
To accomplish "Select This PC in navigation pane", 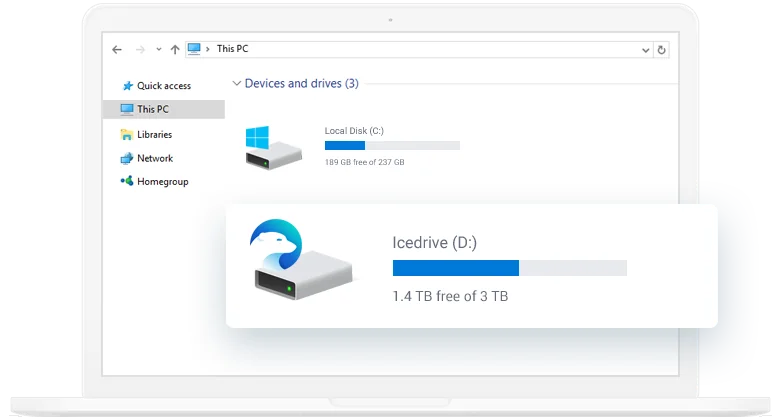I will point(164,109).
